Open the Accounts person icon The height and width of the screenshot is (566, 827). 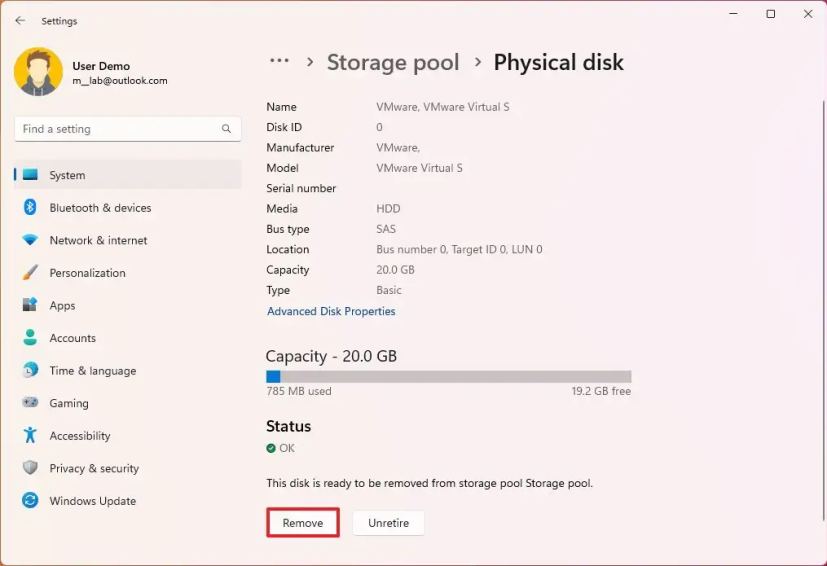(x=30, y=338)
